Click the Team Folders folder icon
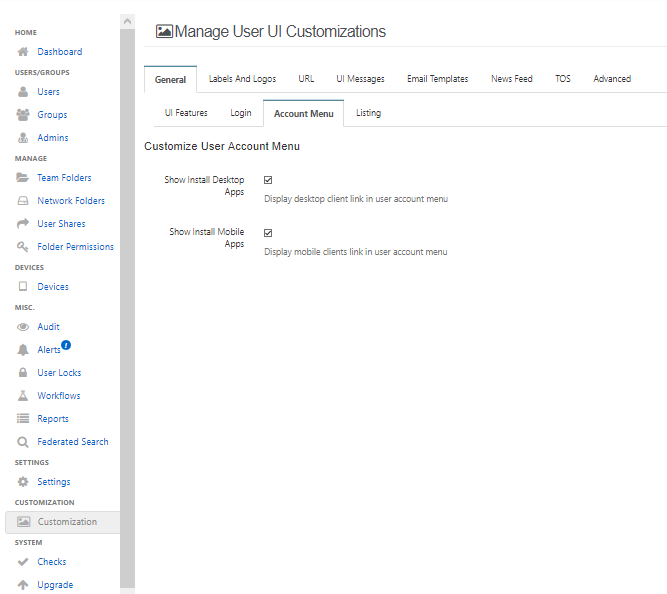Viewport: 667px width, 594px height. tap(23, 178)
